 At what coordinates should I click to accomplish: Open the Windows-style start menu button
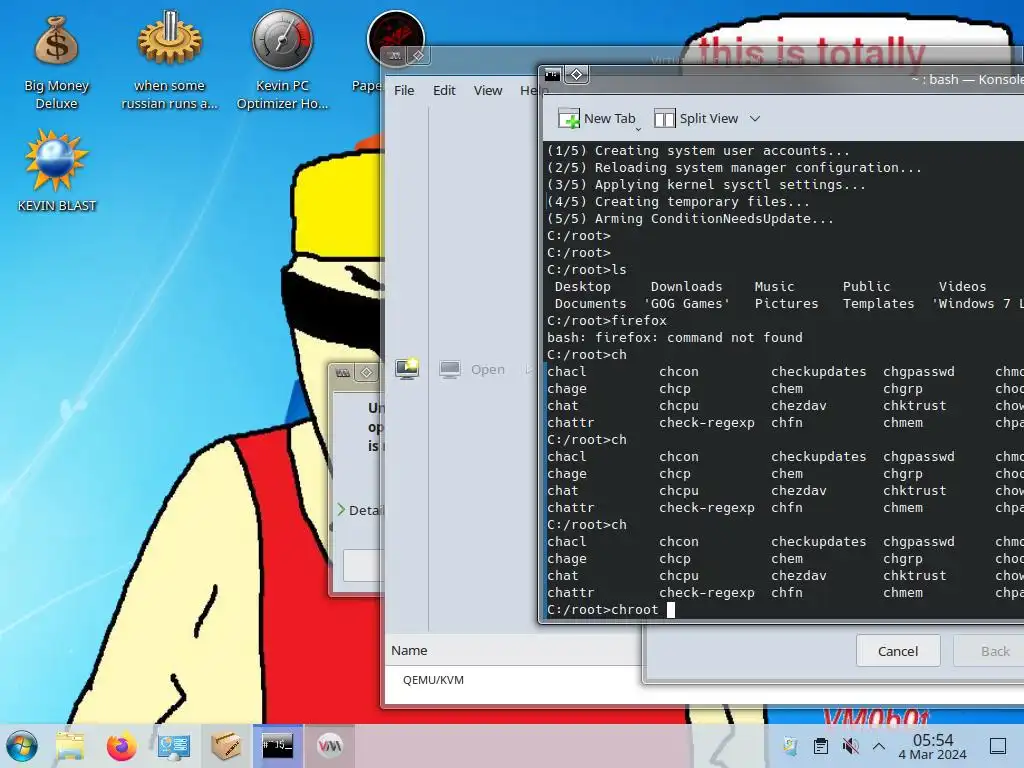(22, 745)
